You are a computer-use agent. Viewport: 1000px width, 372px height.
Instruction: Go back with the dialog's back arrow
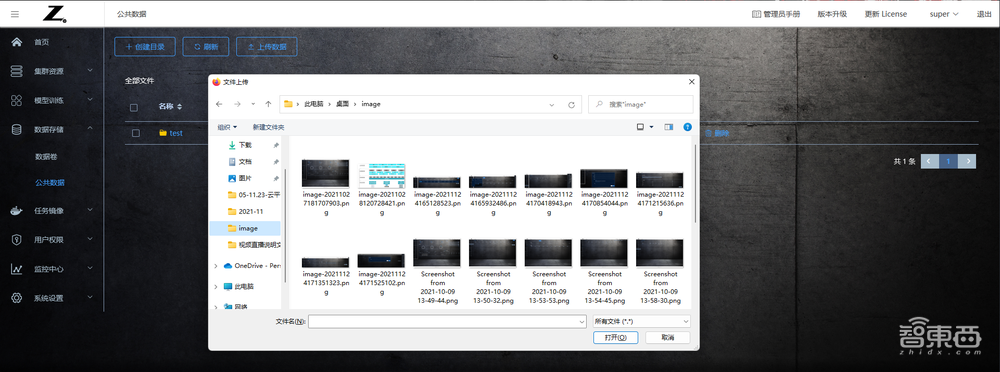pyautogui.click(x=219, y=104)
